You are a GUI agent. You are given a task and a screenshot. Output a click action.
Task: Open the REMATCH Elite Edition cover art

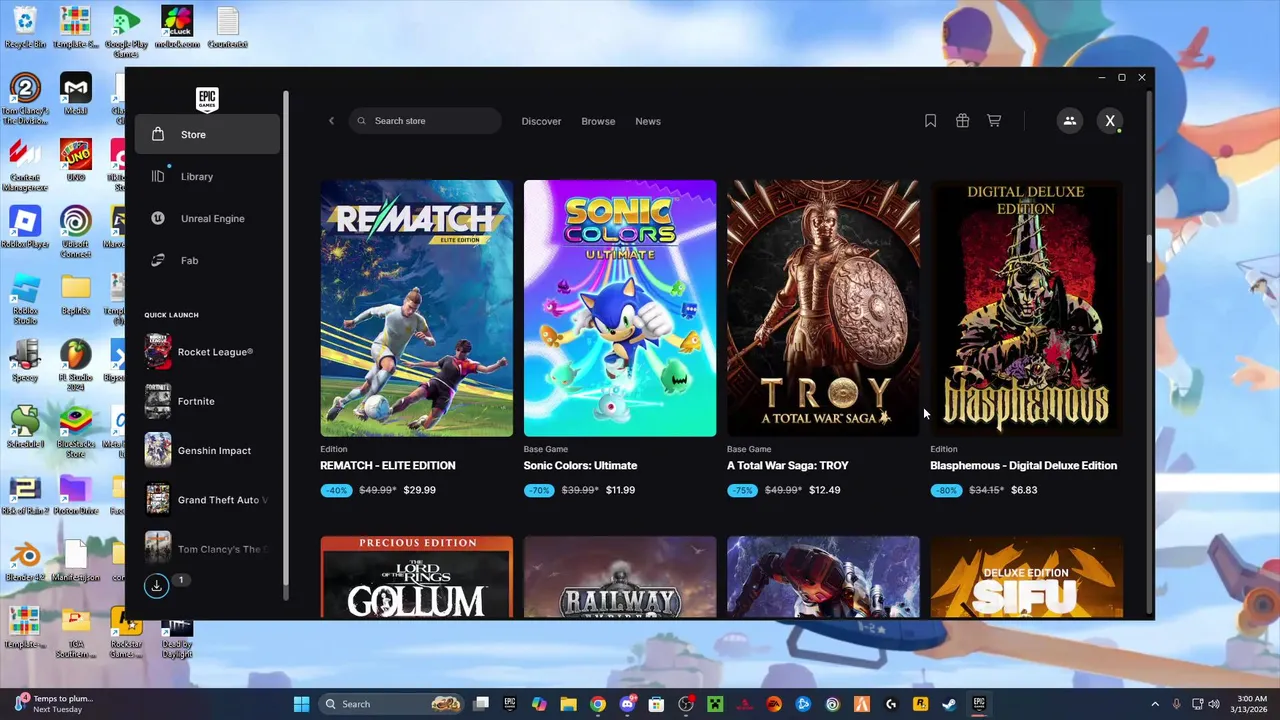pos(416,308)
